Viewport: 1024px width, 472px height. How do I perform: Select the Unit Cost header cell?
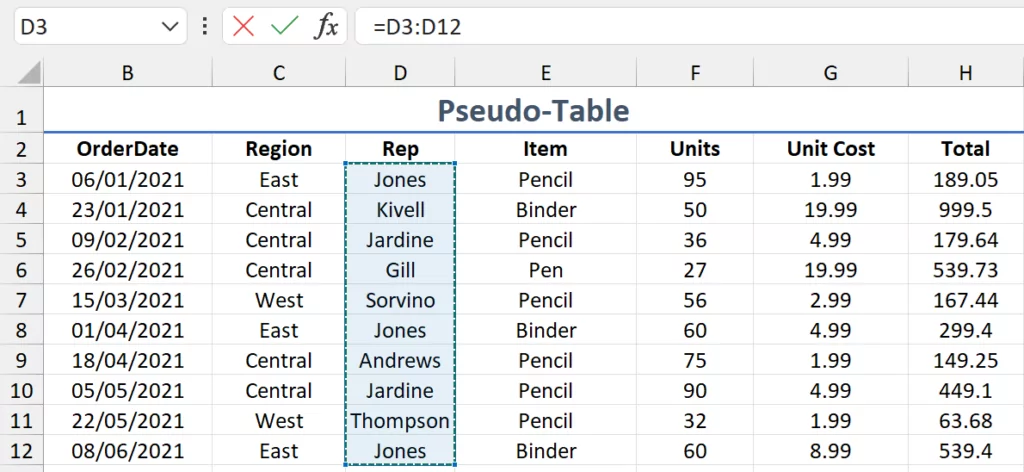click(x=830, y=149)
